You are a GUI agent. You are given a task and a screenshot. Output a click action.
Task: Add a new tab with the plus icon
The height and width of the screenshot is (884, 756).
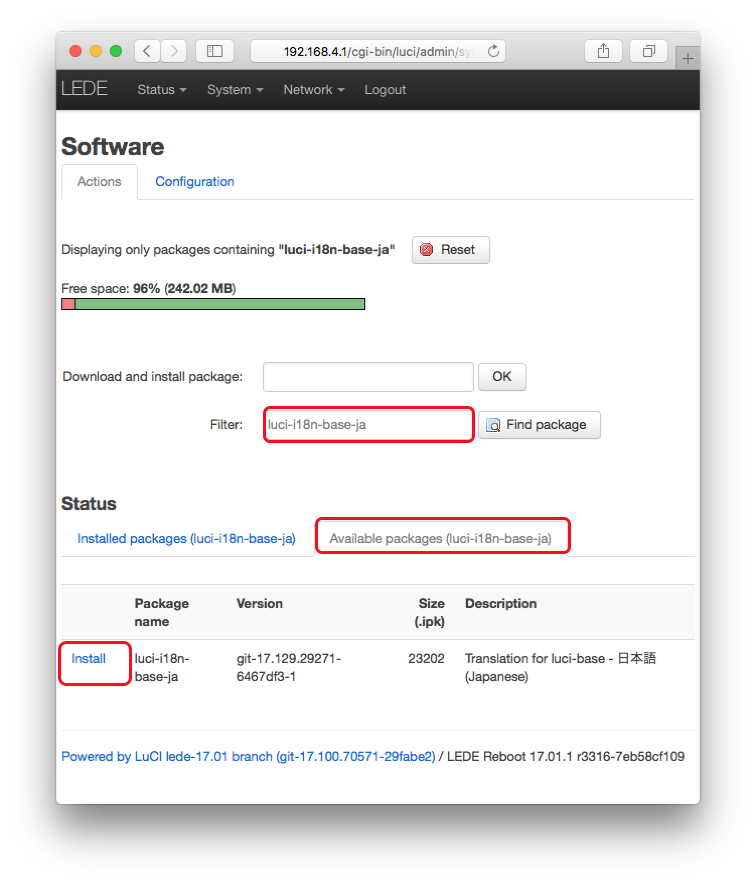(687, 58)
